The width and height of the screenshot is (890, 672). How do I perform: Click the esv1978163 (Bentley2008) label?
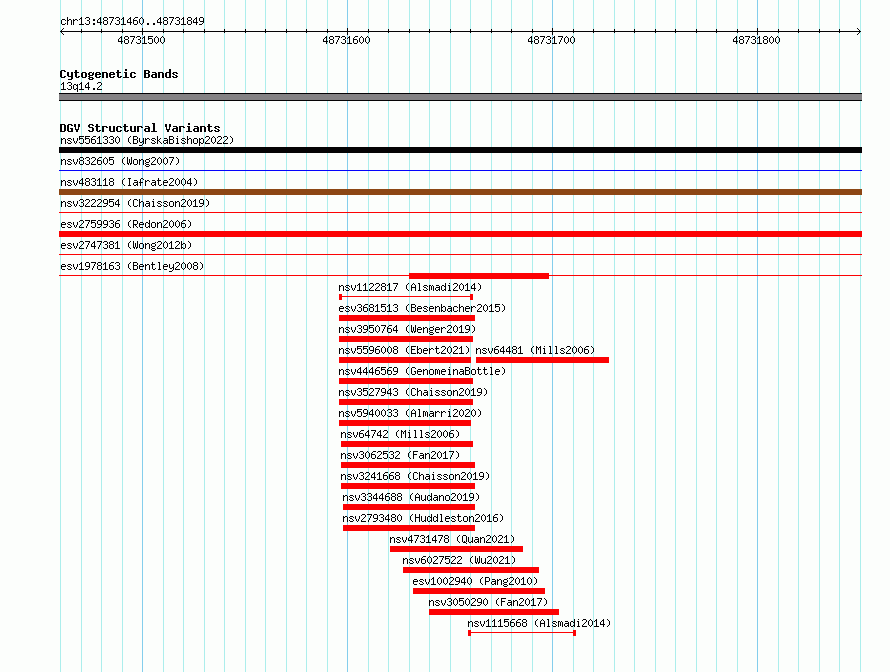[132, 266]
